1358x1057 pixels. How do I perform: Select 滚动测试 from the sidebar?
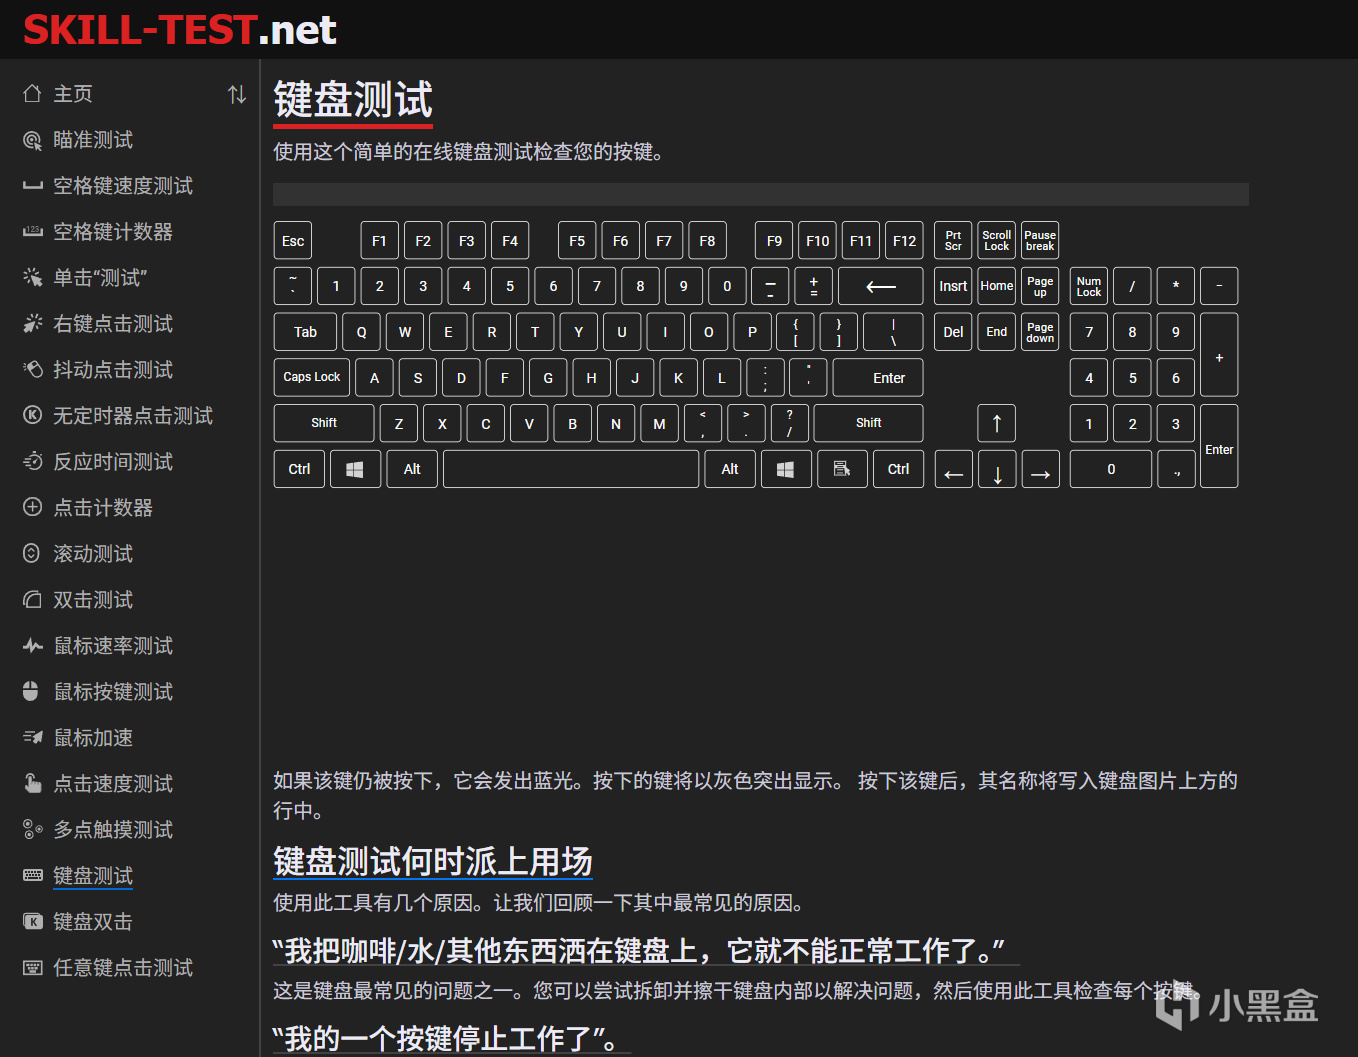pos(93,554)
